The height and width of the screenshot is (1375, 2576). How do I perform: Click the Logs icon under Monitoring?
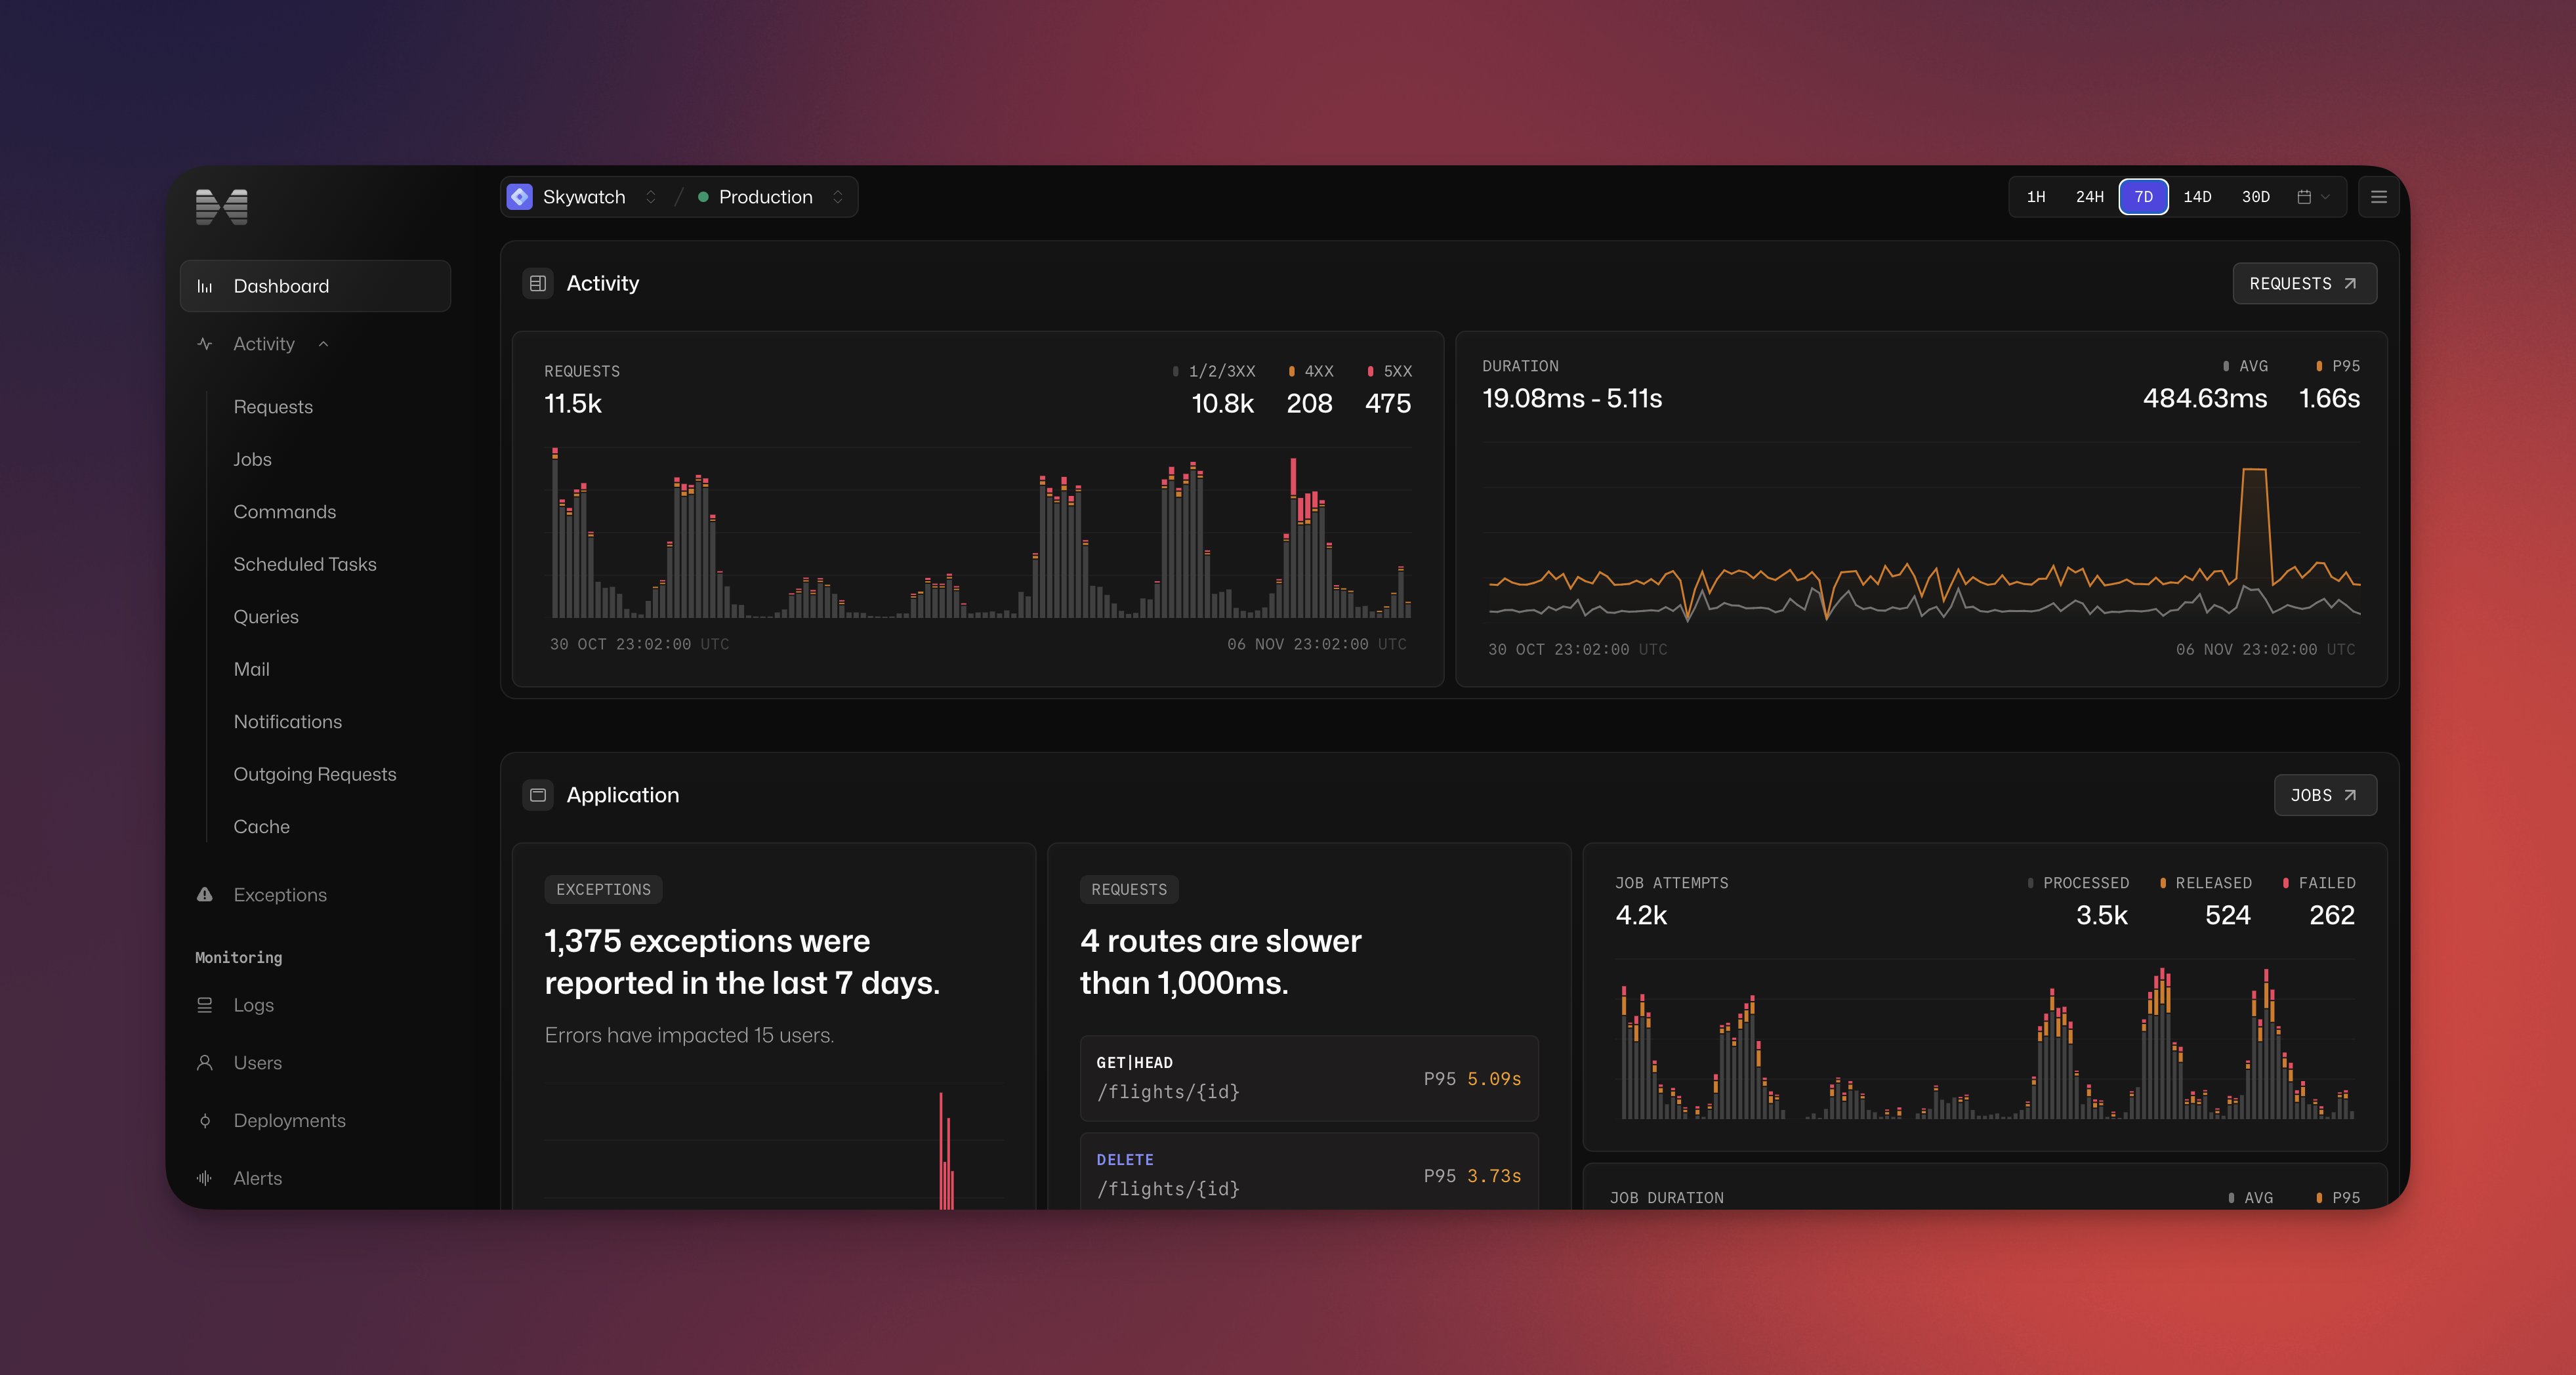click(205, 1005)
